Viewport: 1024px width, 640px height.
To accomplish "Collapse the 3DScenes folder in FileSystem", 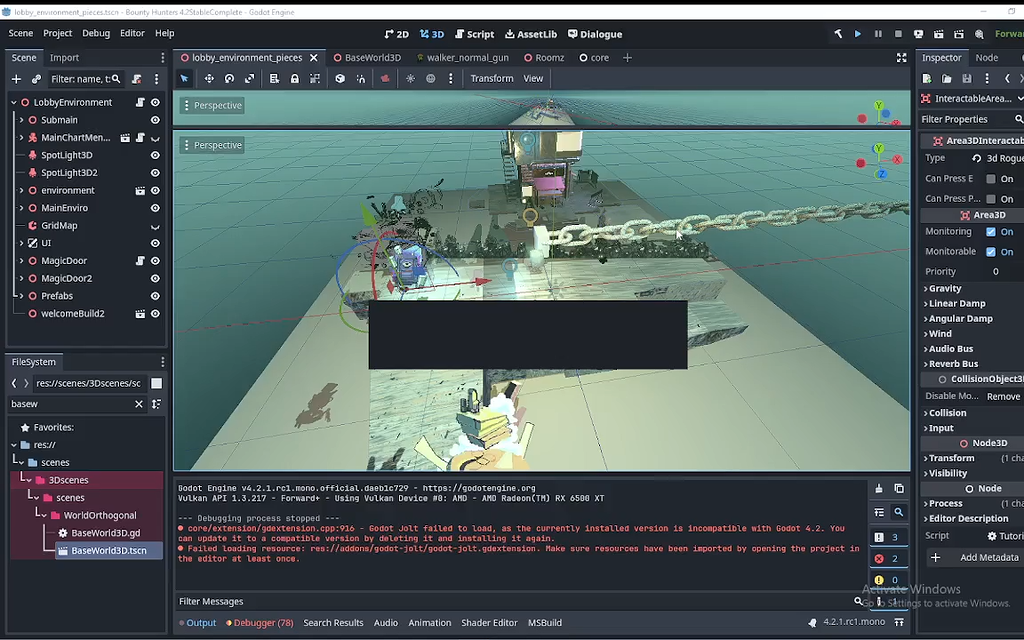I will 30,480.
